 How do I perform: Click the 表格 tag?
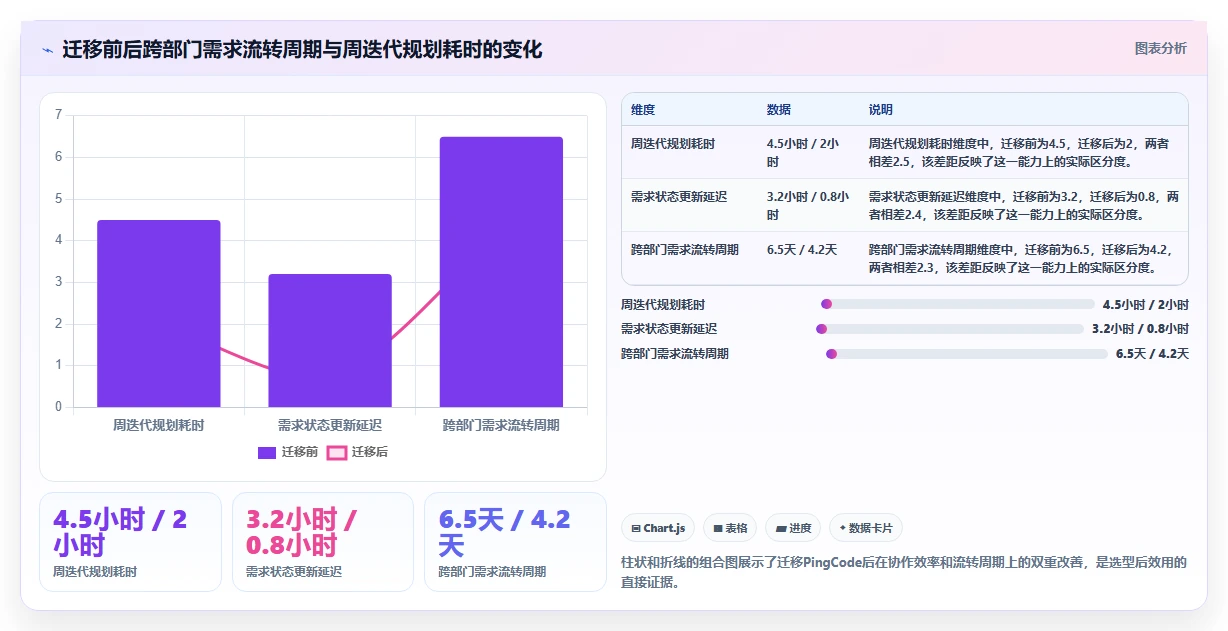coord(730,528)
